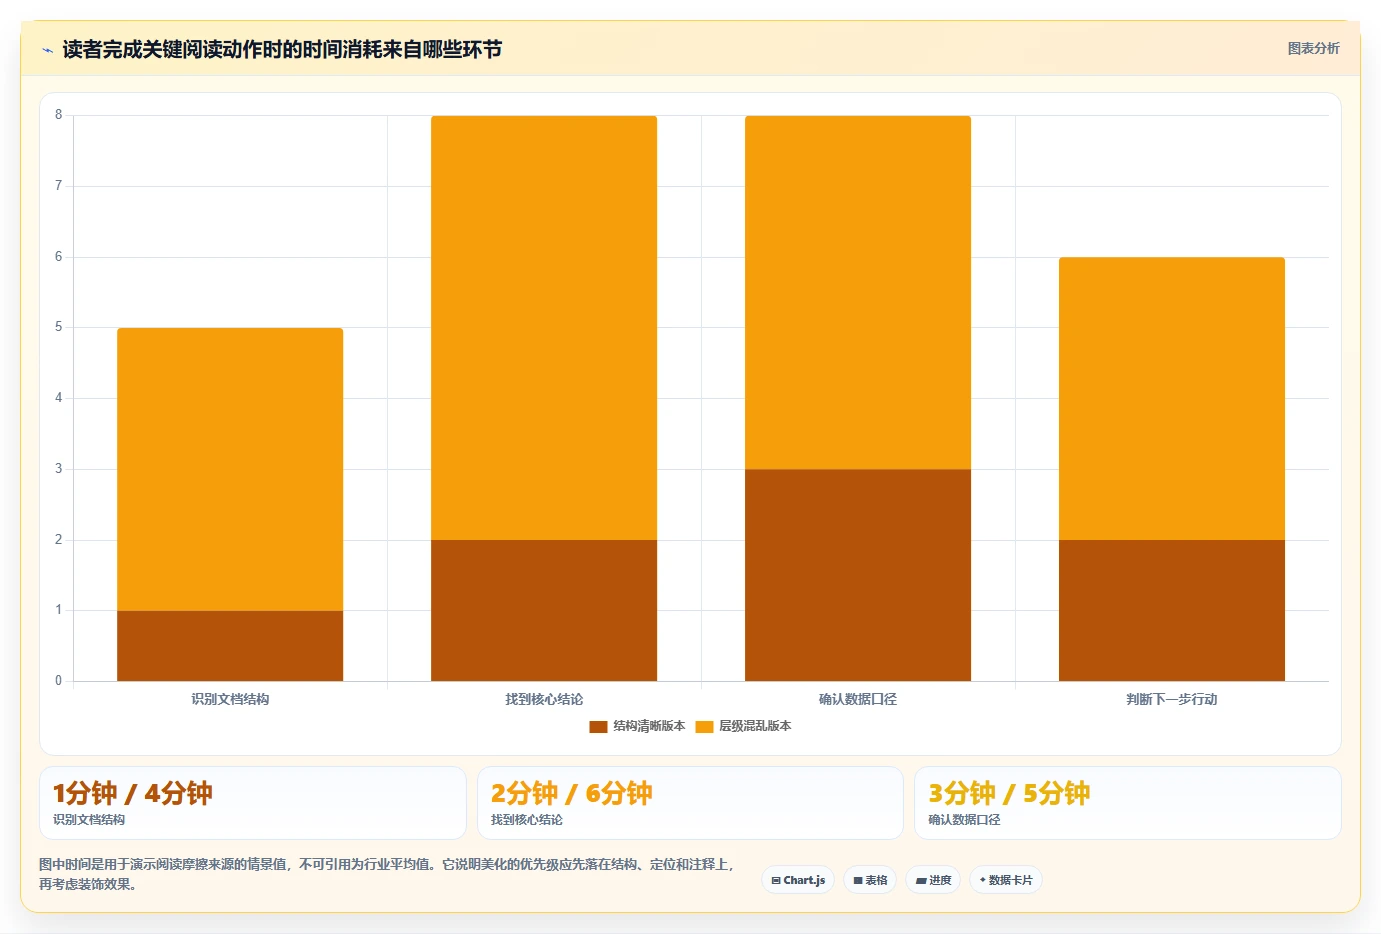The width and height of the screenshot is (1381, 934).
Task: Click the 找到核心结论 caption in the second card
Action: tap(527, 820)
